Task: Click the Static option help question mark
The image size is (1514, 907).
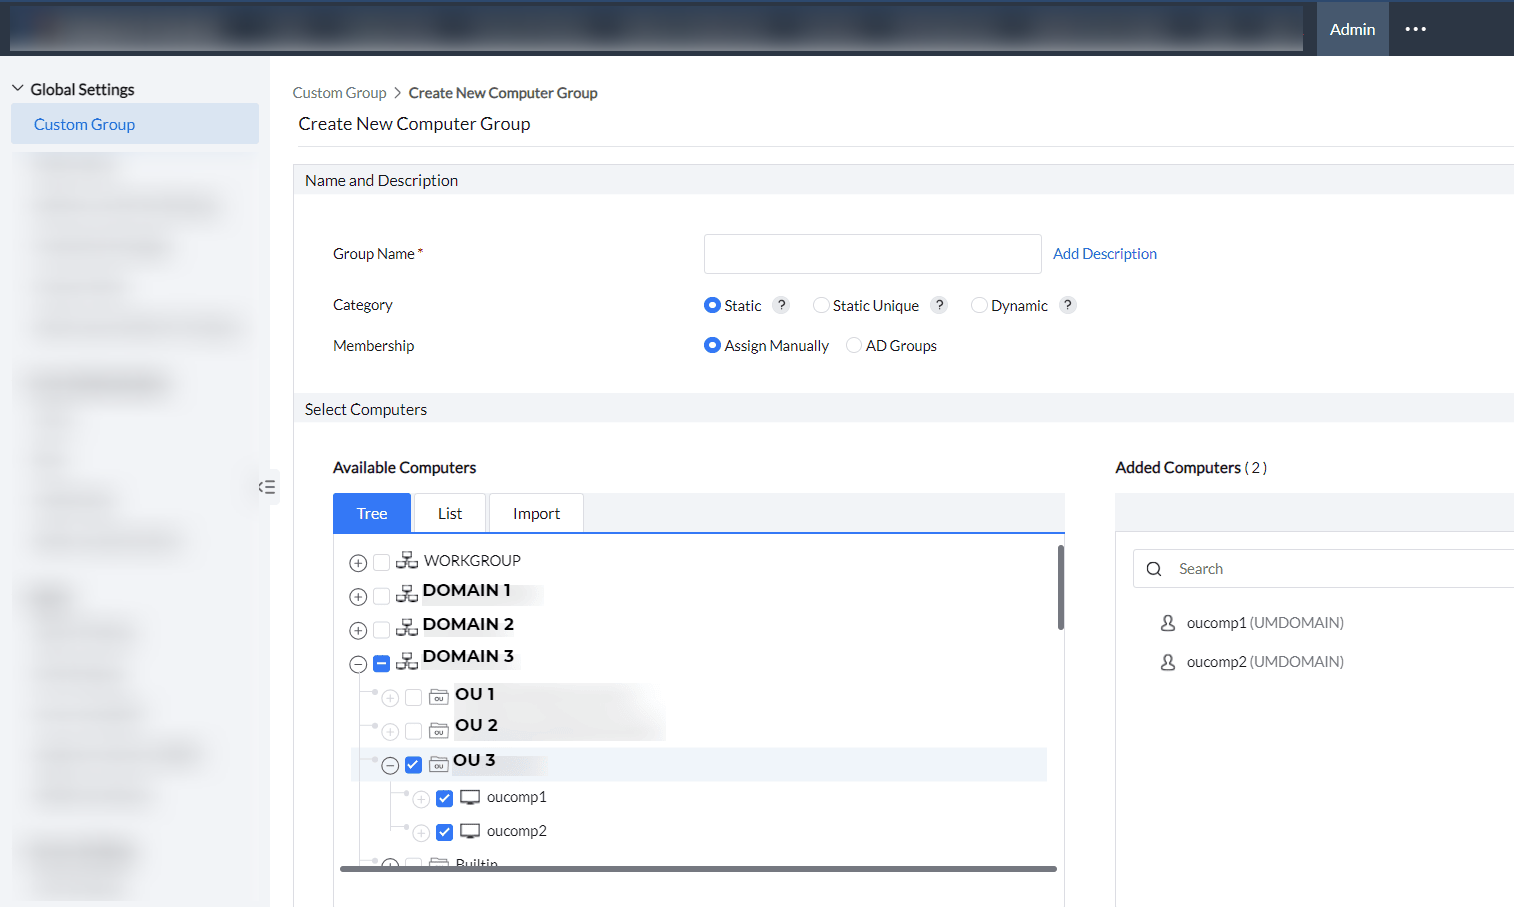Action: click(781, 305)
